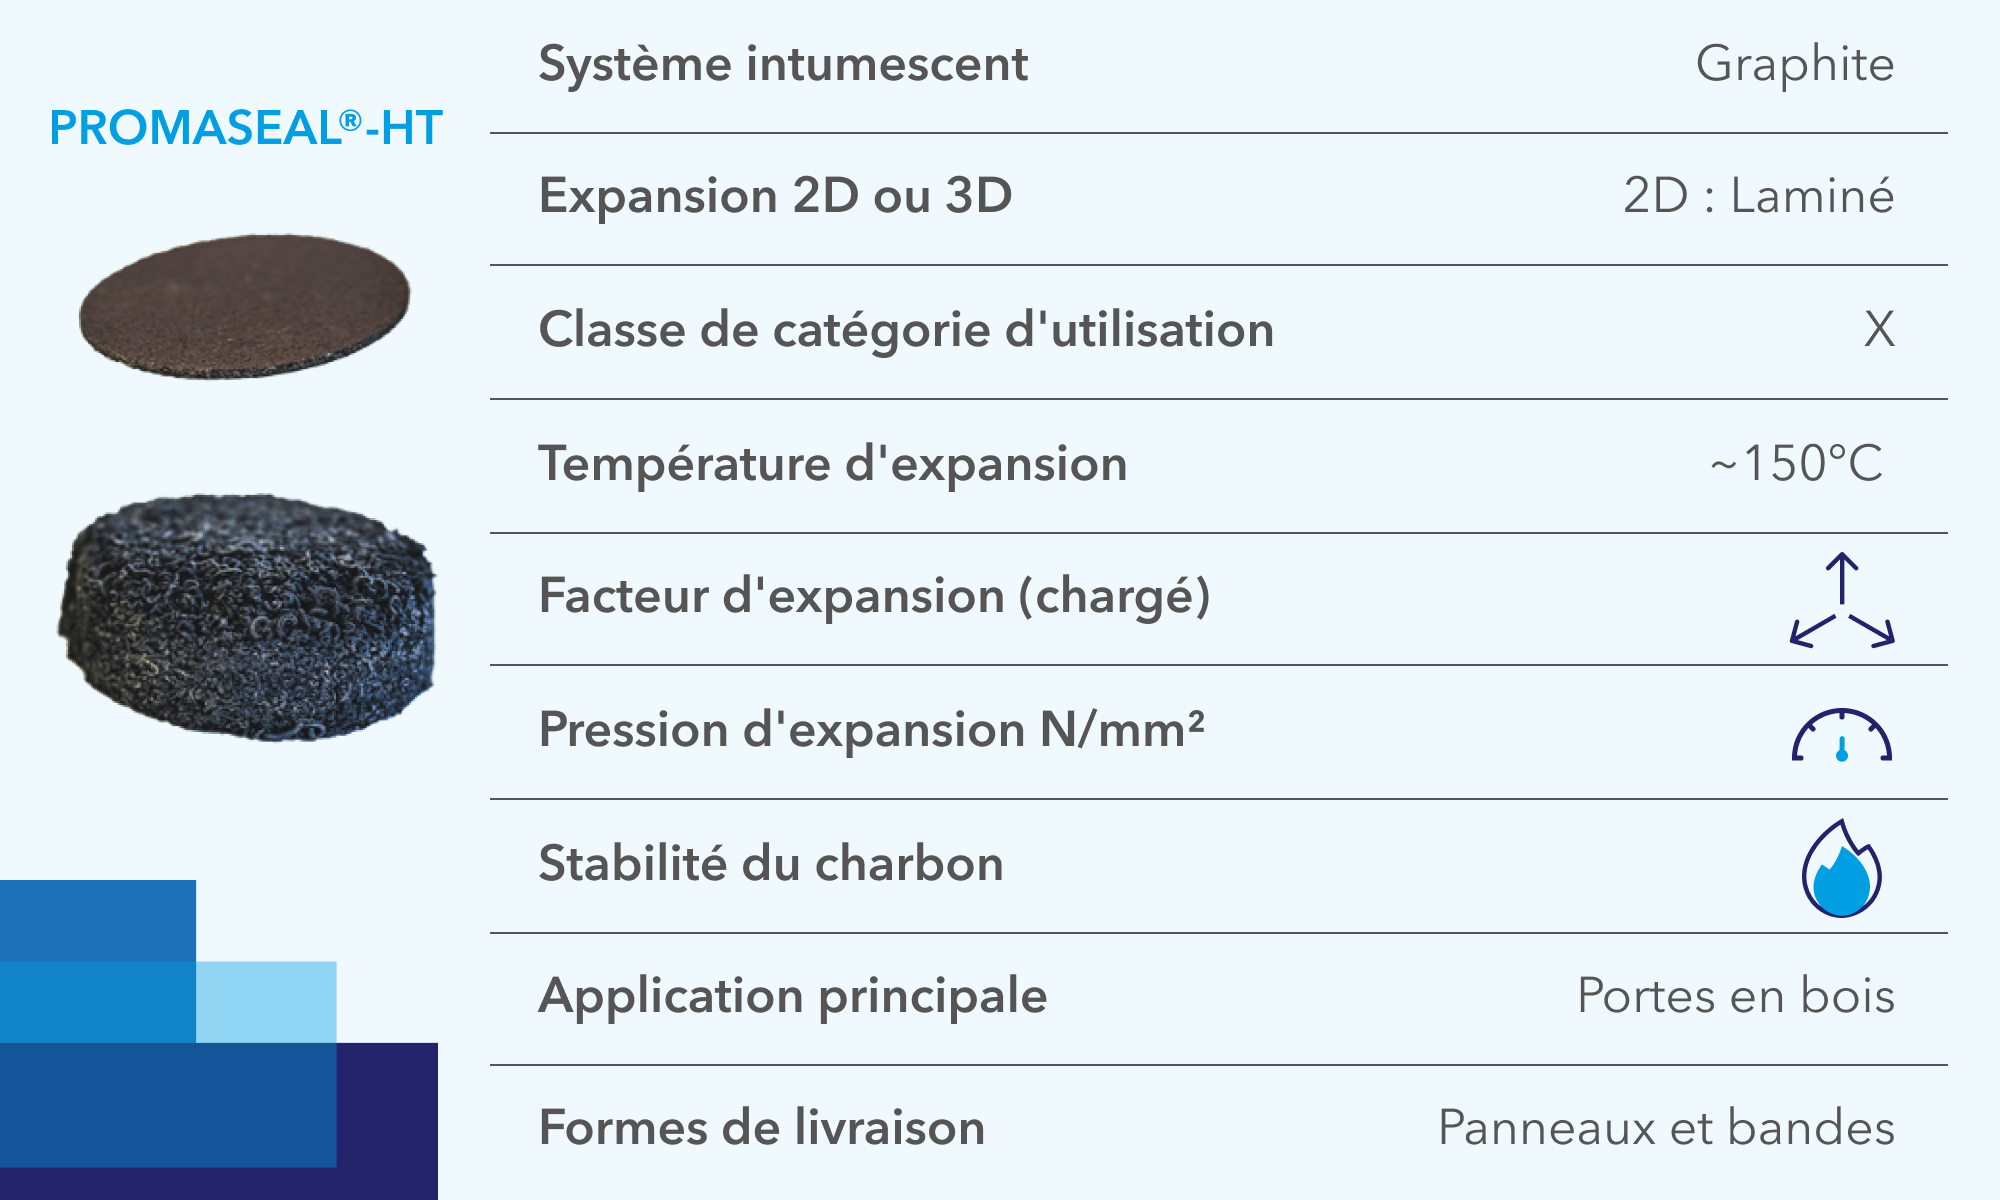Click the "Graphite" value text
Viewport: 2000px width, 1200px height.
(x=1794, y=64)
